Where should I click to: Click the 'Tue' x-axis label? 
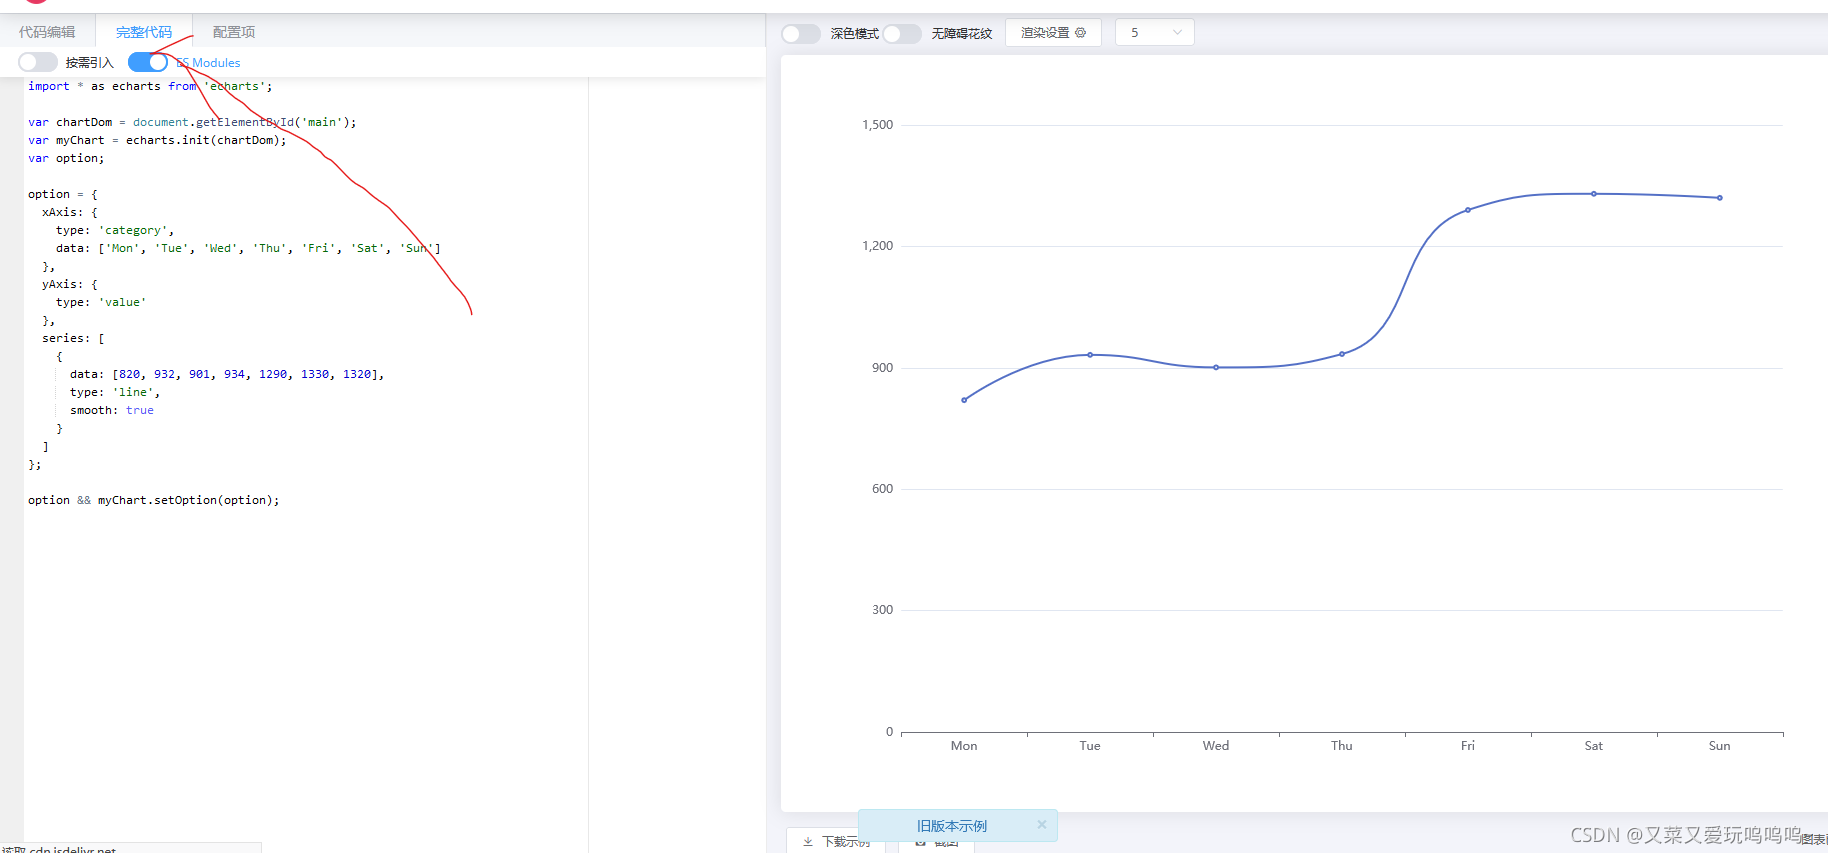pos(1090,746)
